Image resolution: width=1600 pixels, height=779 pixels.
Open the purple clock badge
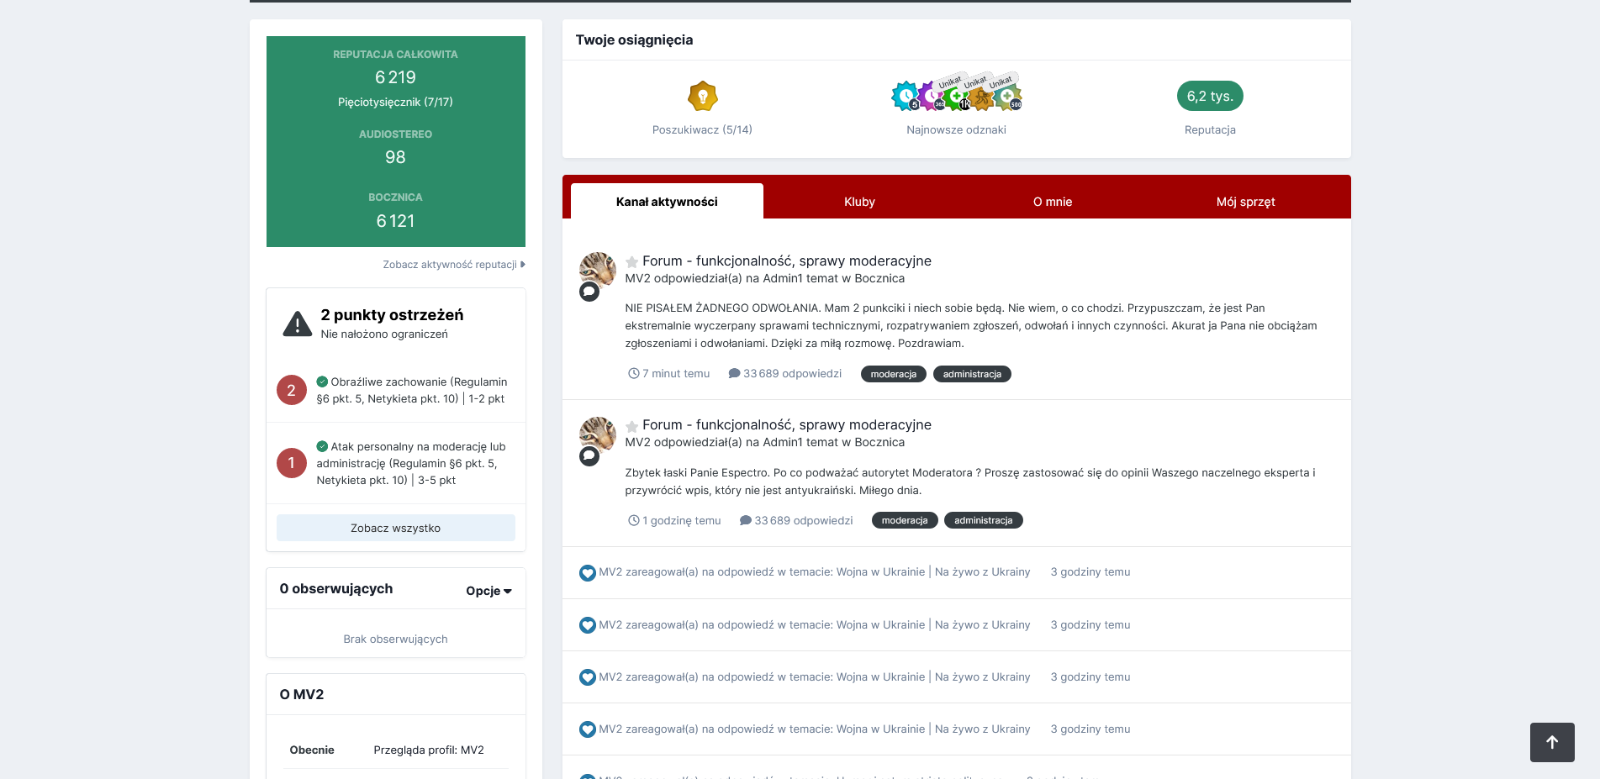tap(930, 96)
